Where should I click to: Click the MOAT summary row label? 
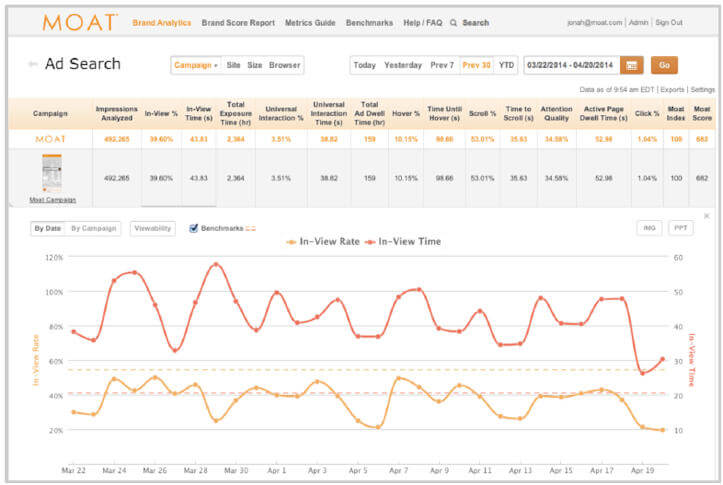tap(50, 139)
